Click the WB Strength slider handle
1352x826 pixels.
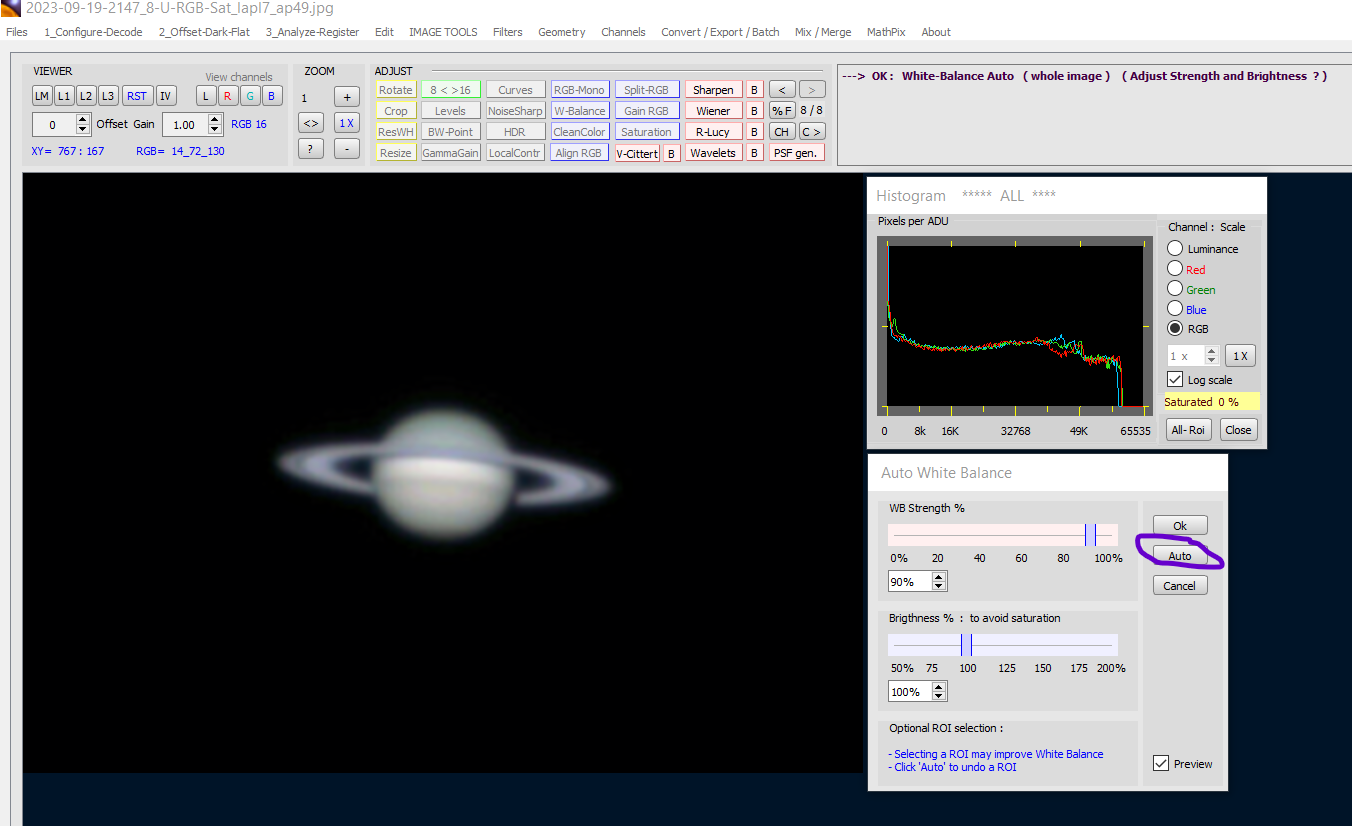coord(1090,535)
